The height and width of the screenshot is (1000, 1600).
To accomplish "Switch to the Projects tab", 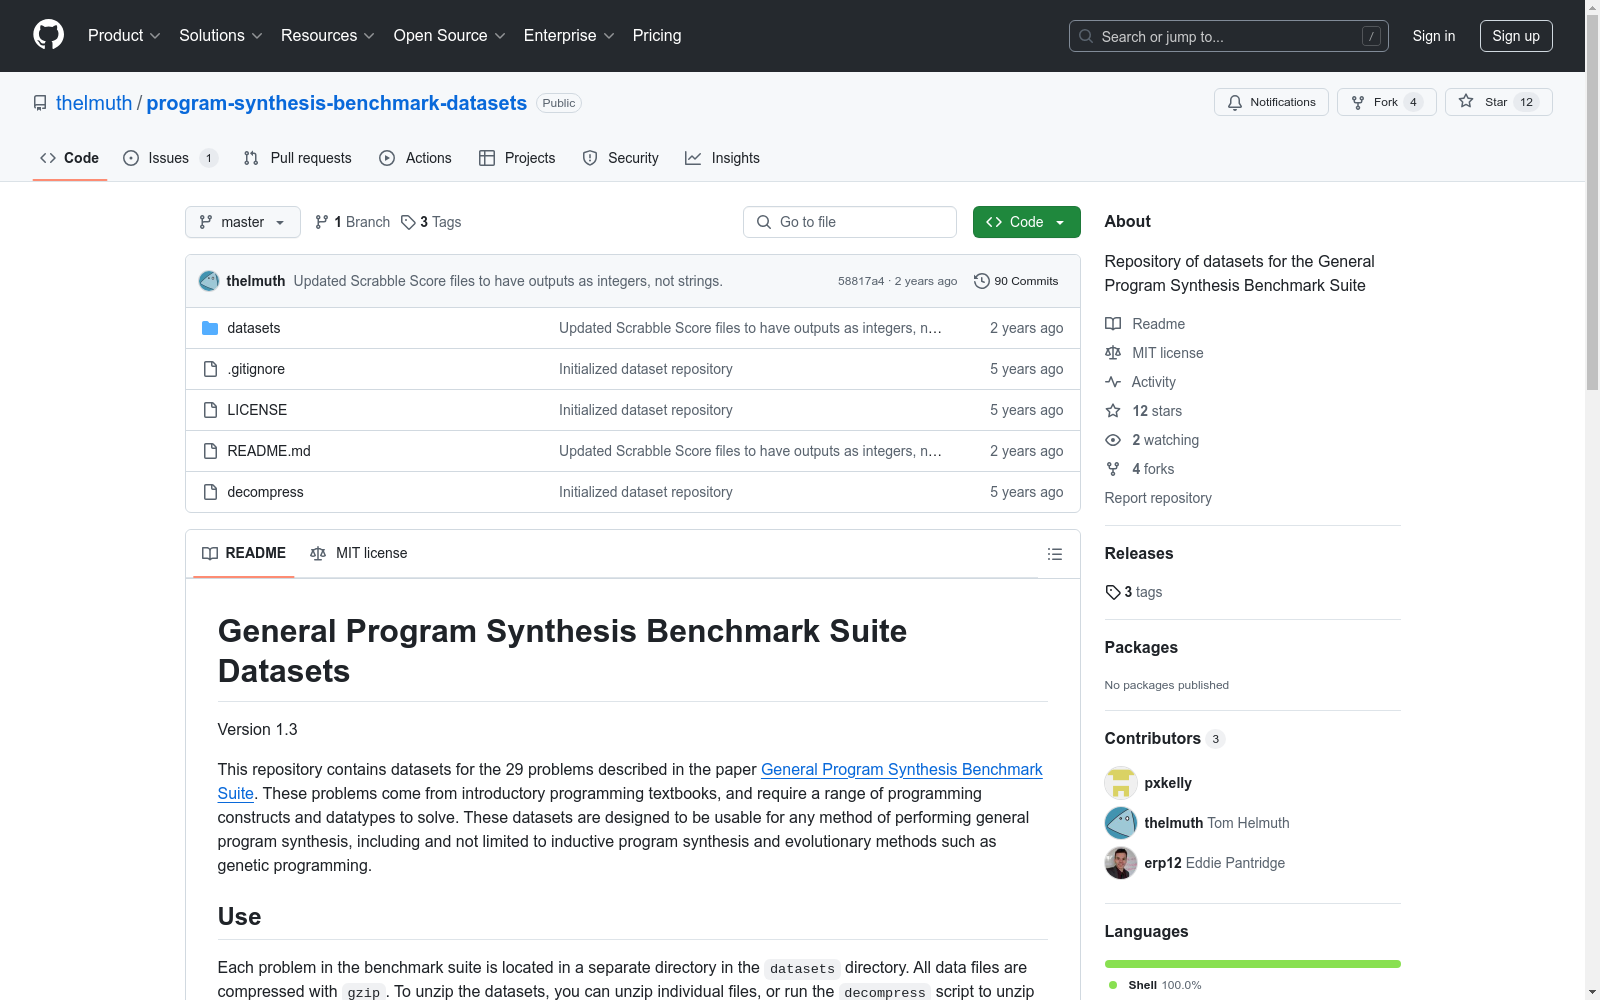I will [517, 158].
